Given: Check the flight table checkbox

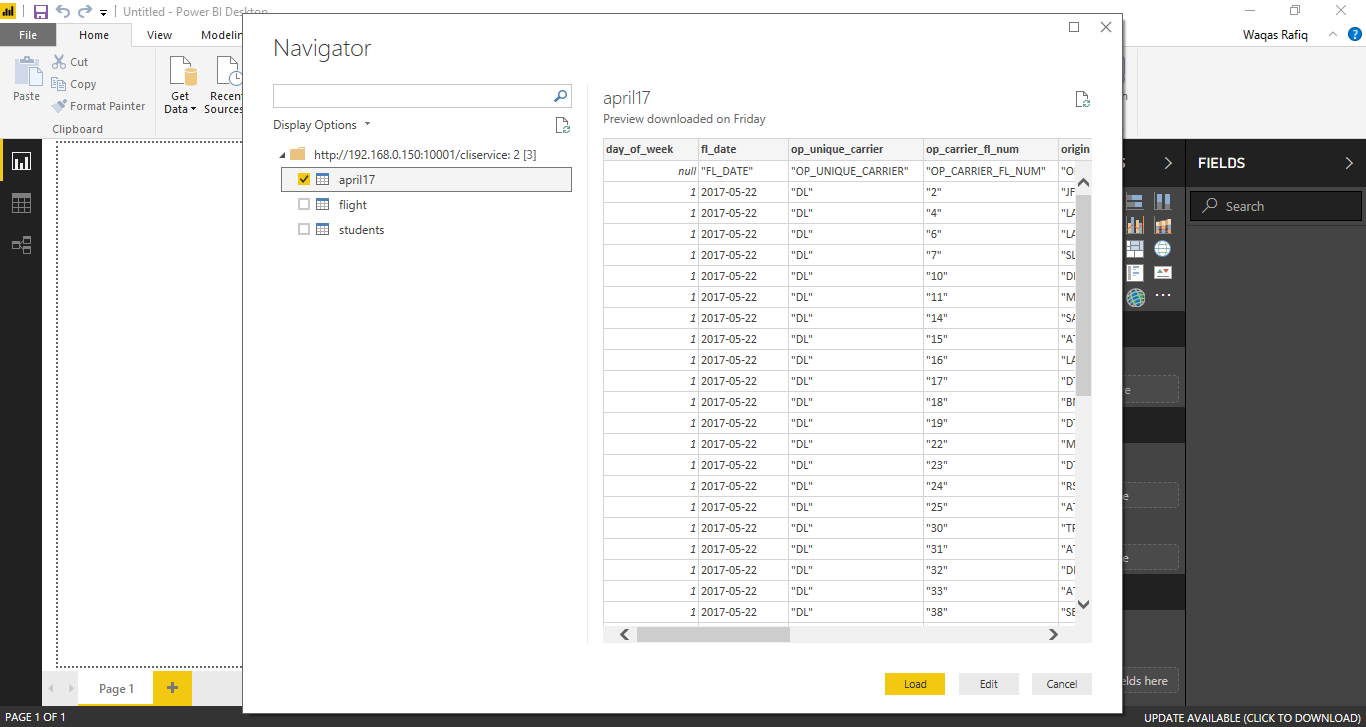Looking at the screenshot, I should tap(304, 204).
